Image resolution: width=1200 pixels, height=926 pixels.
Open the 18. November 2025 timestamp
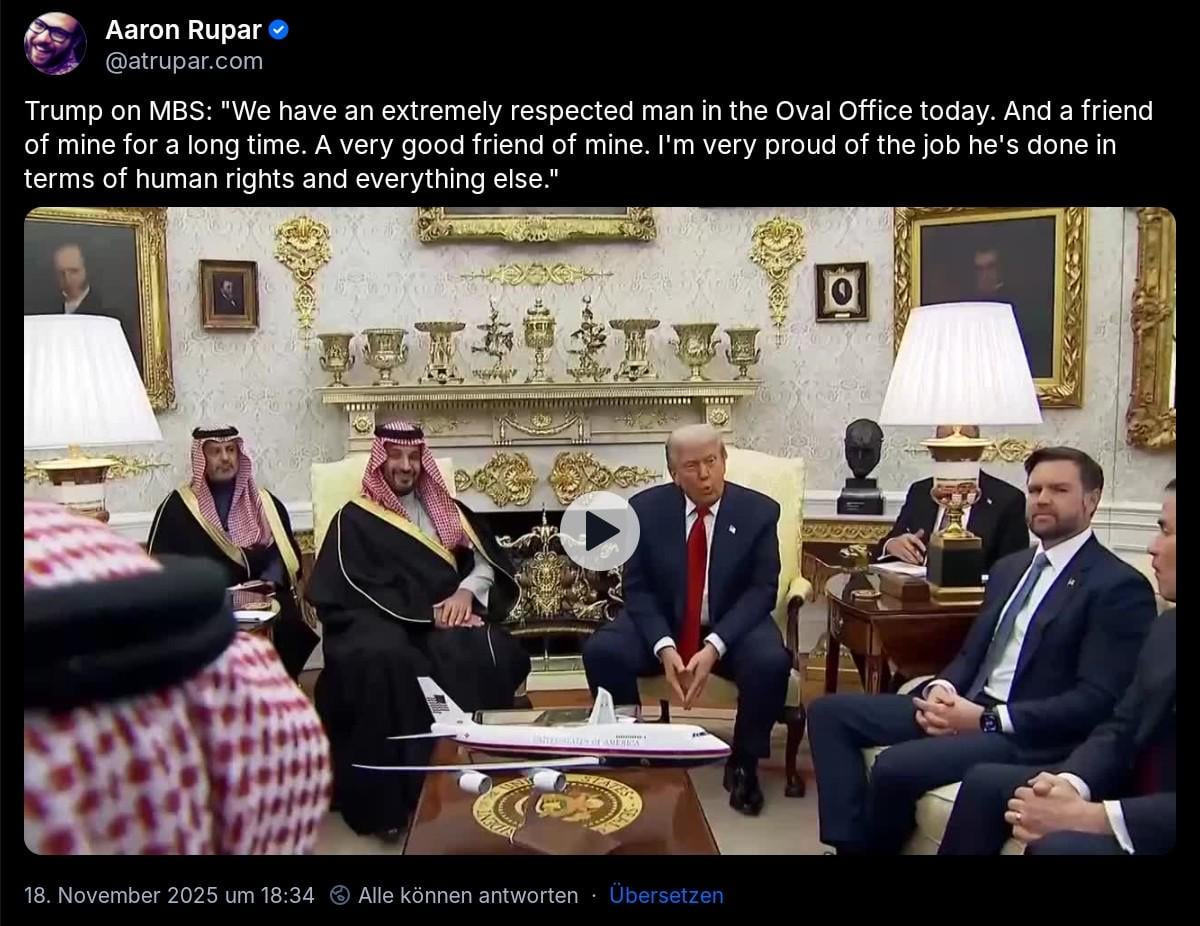pos(169,895)
